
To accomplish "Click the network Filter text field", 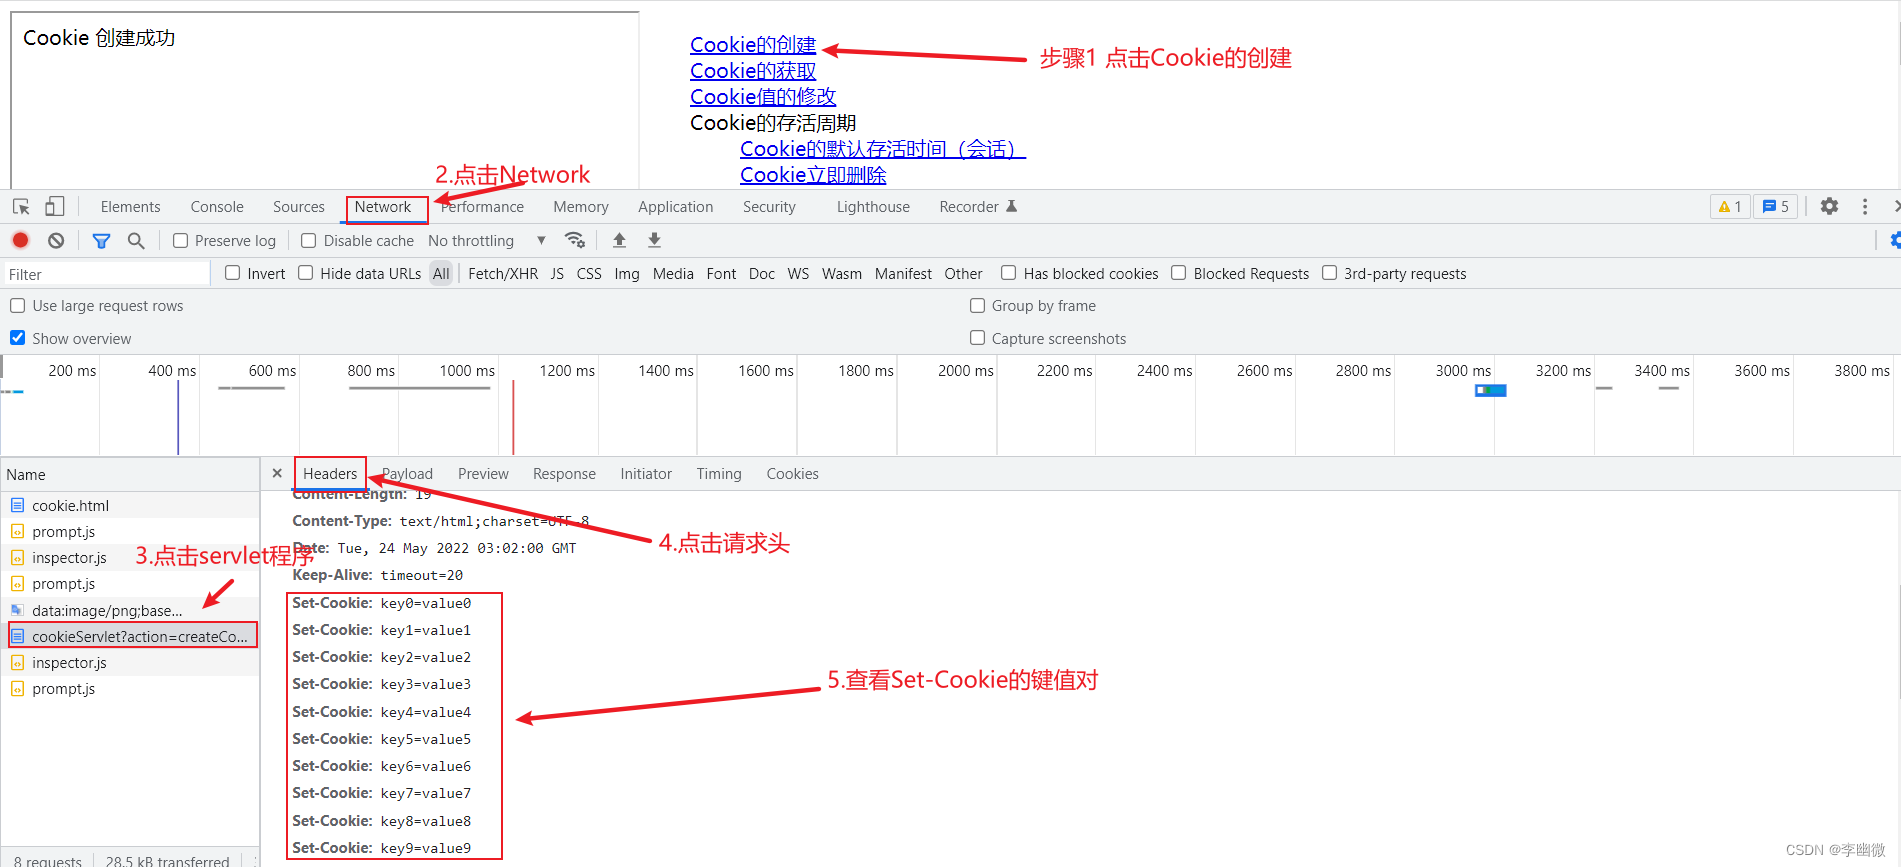I will click(x=106, y=274).
